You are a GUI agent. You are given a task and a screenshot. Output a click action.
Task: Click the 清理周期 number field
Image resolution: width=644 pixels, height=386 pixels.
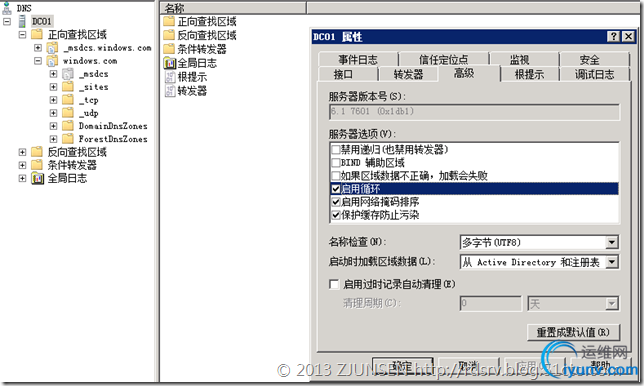490,303
